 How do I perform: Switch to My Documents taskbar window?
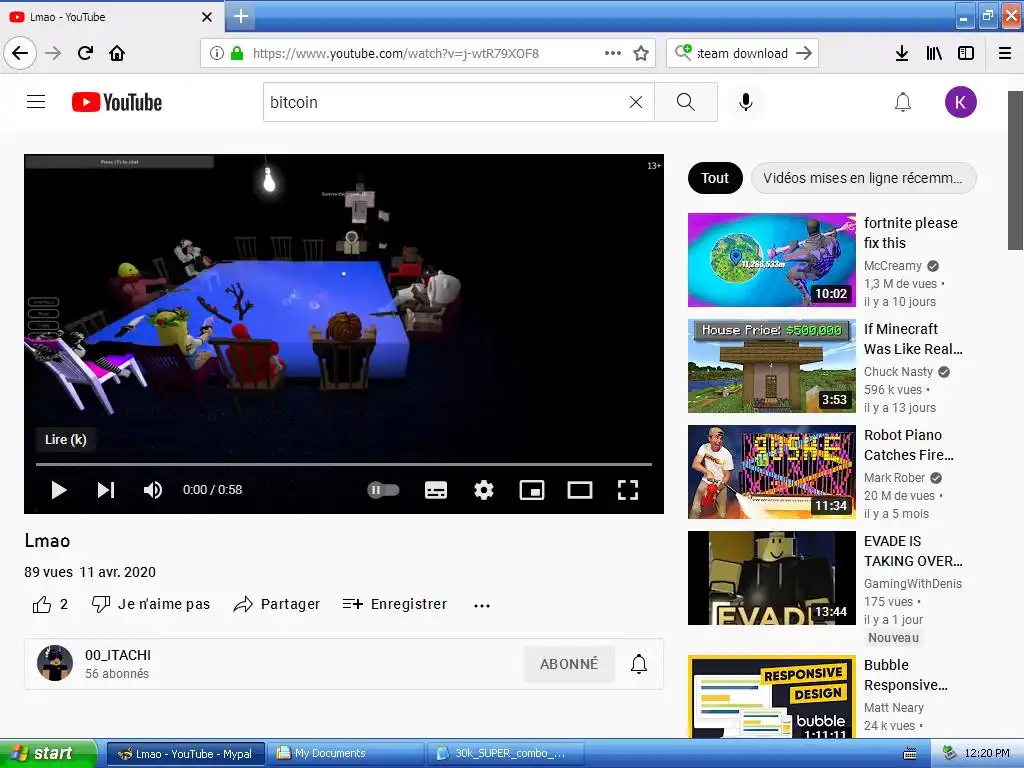point(345,754)
